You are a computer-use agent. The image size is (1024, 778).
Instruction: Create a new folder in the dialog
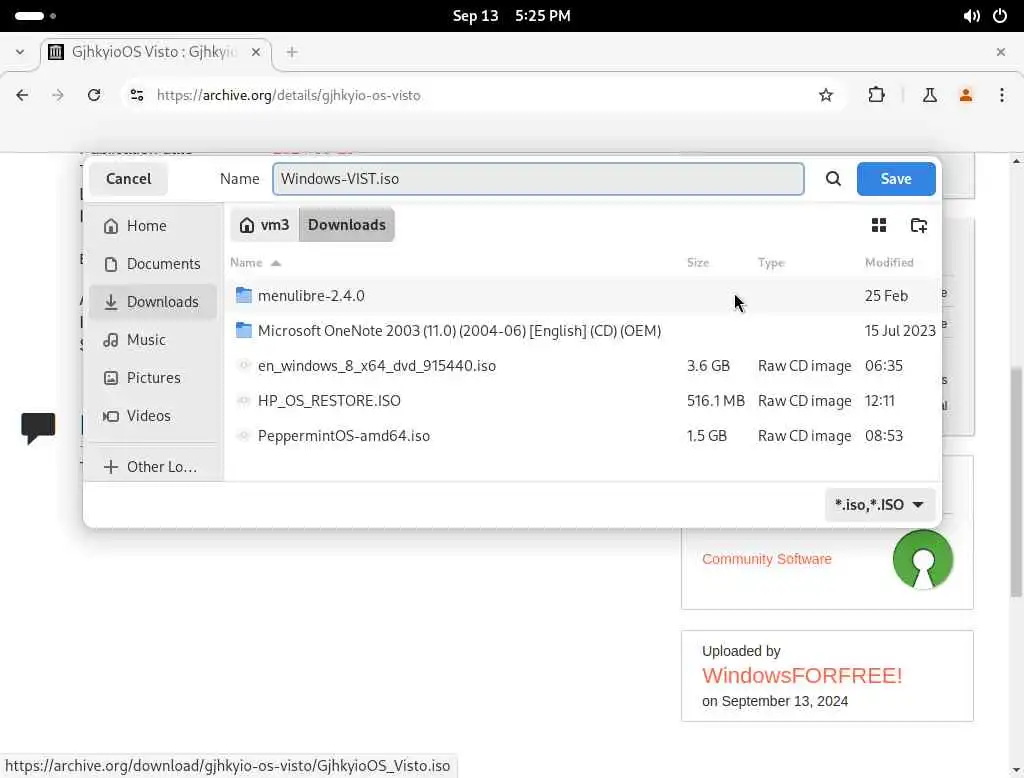[x=918, y=225]
